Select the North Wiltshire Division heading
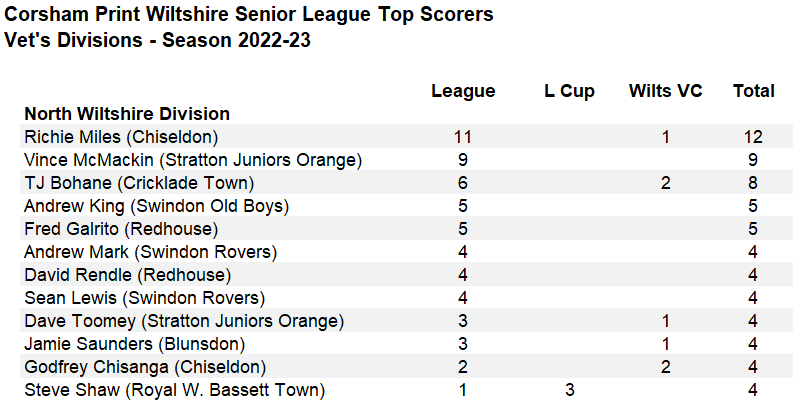Viewport: 793px width, 401px height. click(127, 114)
